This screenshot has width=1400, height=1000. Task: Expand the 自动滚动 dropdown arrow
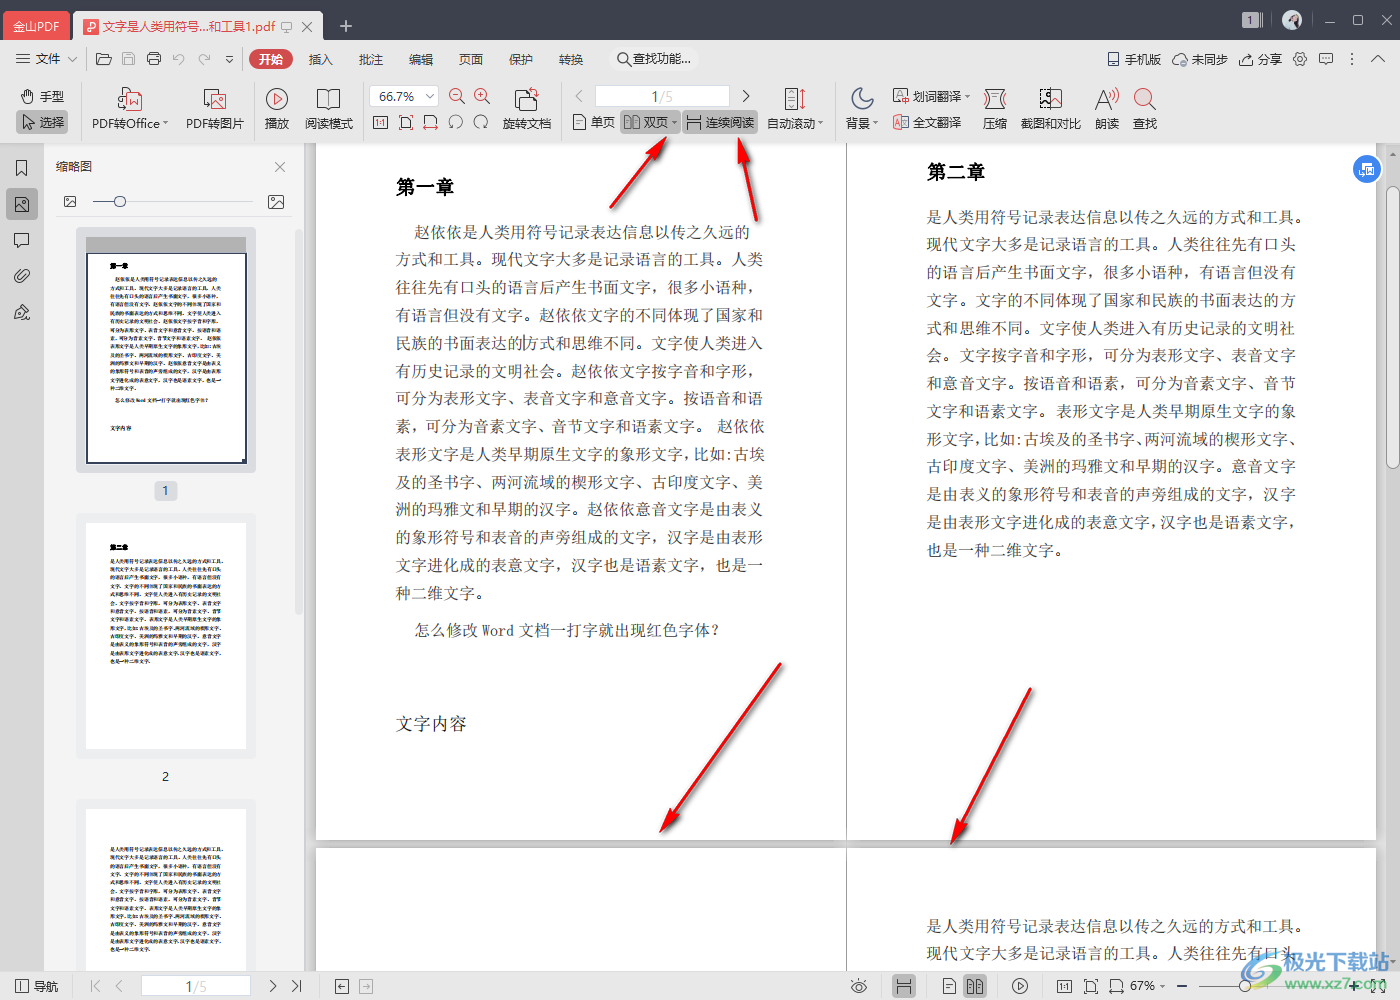(x=821, y=124)
